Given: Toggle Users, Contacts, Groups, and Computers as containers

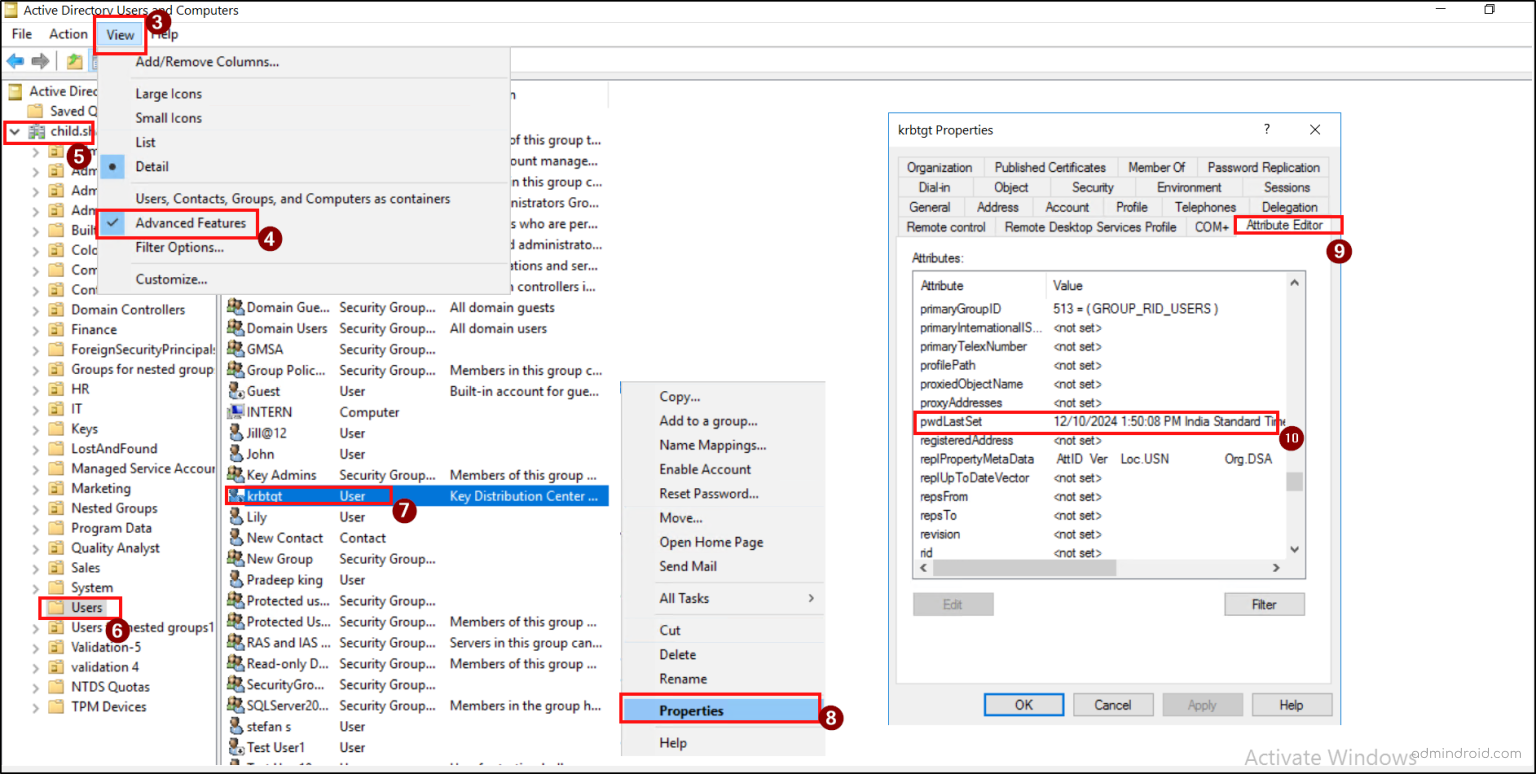Looking at the screenshot, I should (x=292, y=198).
